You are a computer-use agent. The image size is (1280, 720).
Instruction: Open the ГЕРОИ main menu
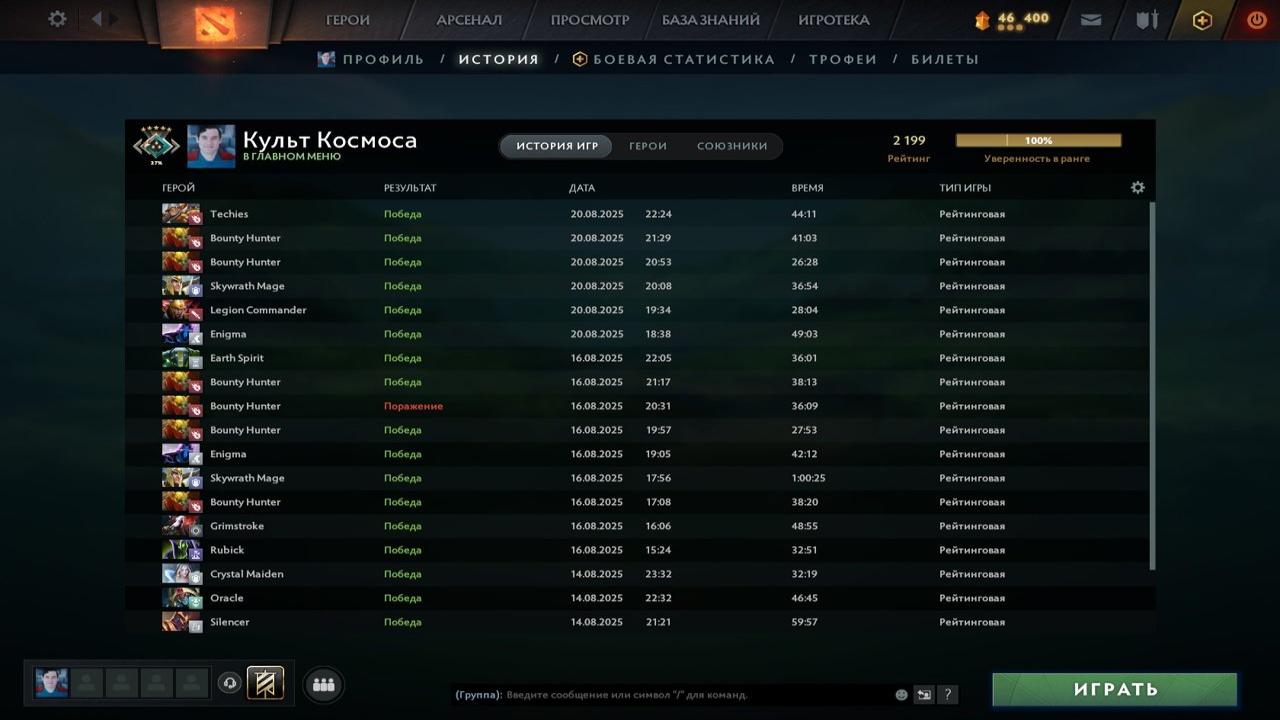pyautogui.click(x=348, y=20)
